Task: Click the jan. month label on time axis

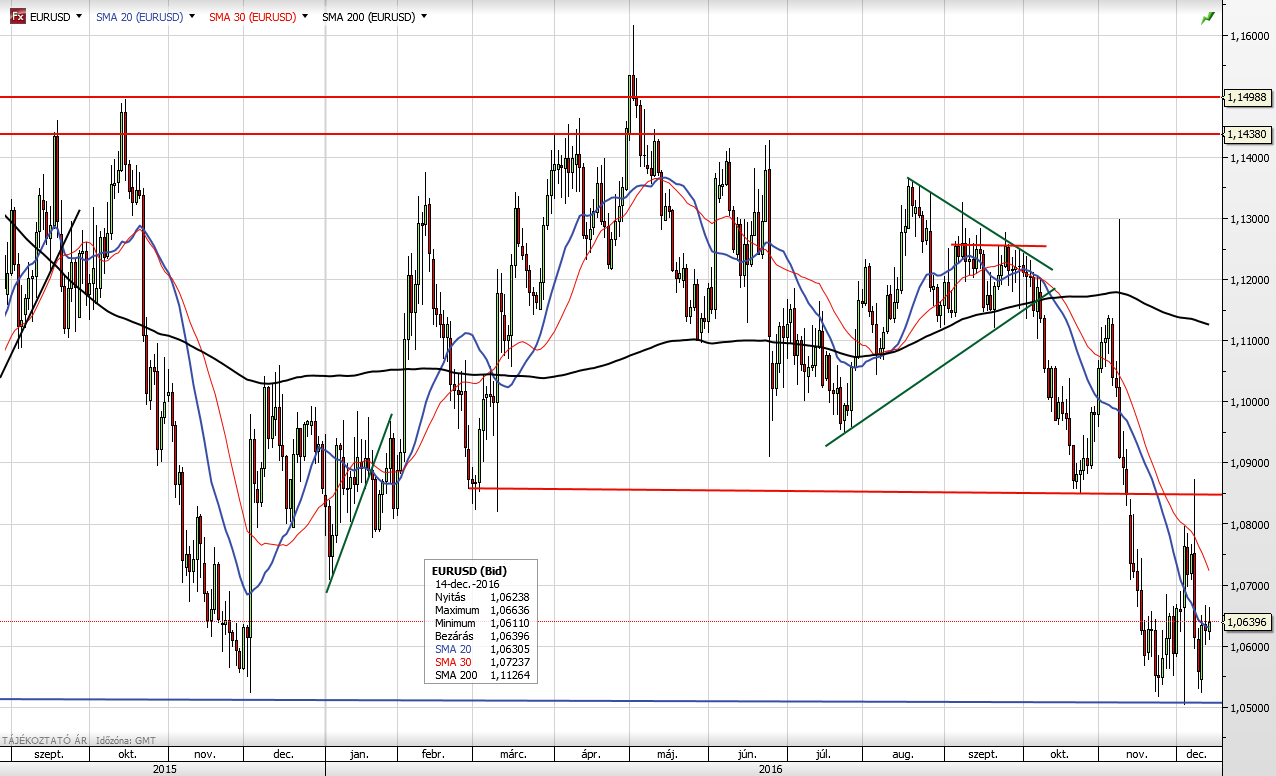Action: tap(357, 755)
